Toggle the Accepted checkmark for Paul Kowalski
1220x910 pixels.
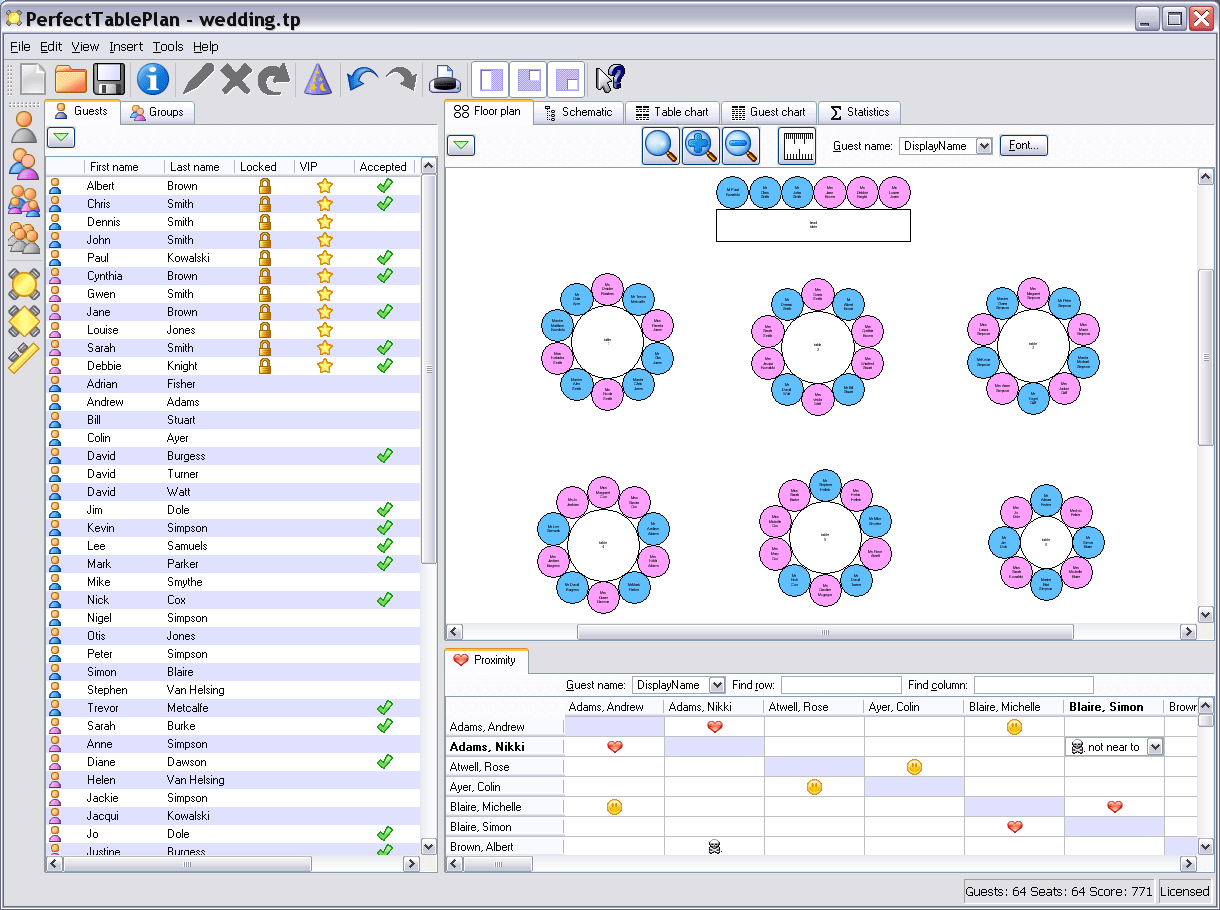(384, 258)
